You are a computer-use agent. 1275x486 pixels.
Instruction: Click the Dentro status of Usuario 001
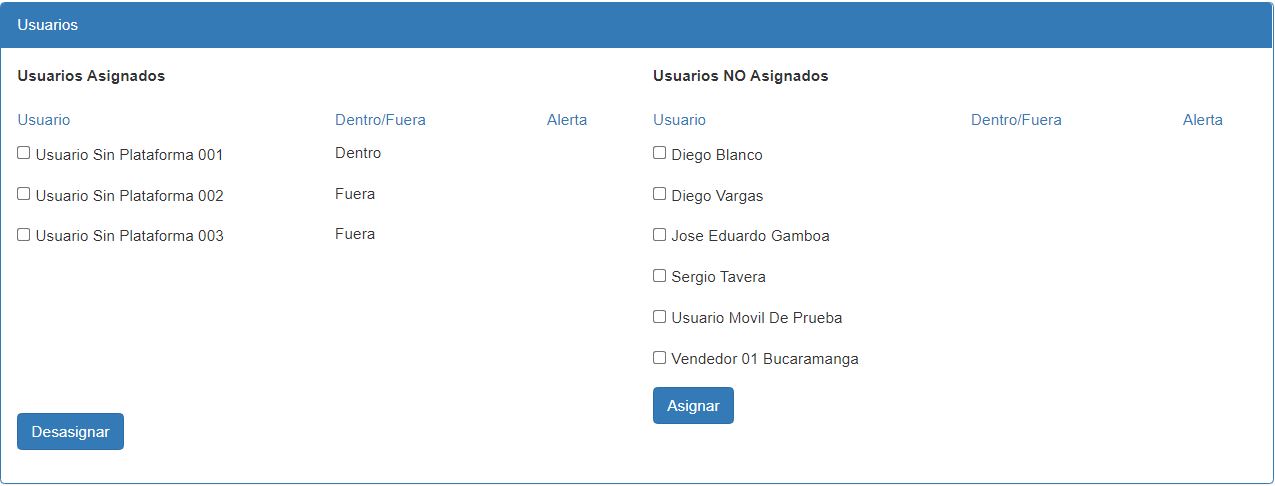tap(358, 154)
